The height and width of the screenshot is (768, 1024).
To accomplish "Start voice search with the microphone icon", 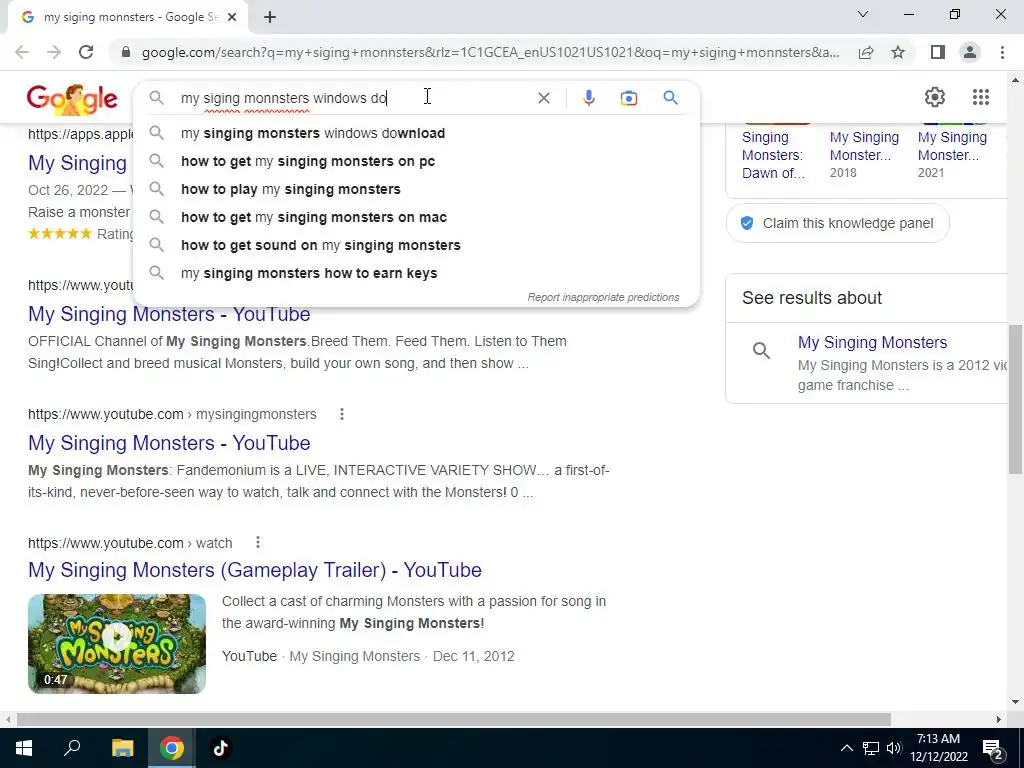I will [588, 98].
